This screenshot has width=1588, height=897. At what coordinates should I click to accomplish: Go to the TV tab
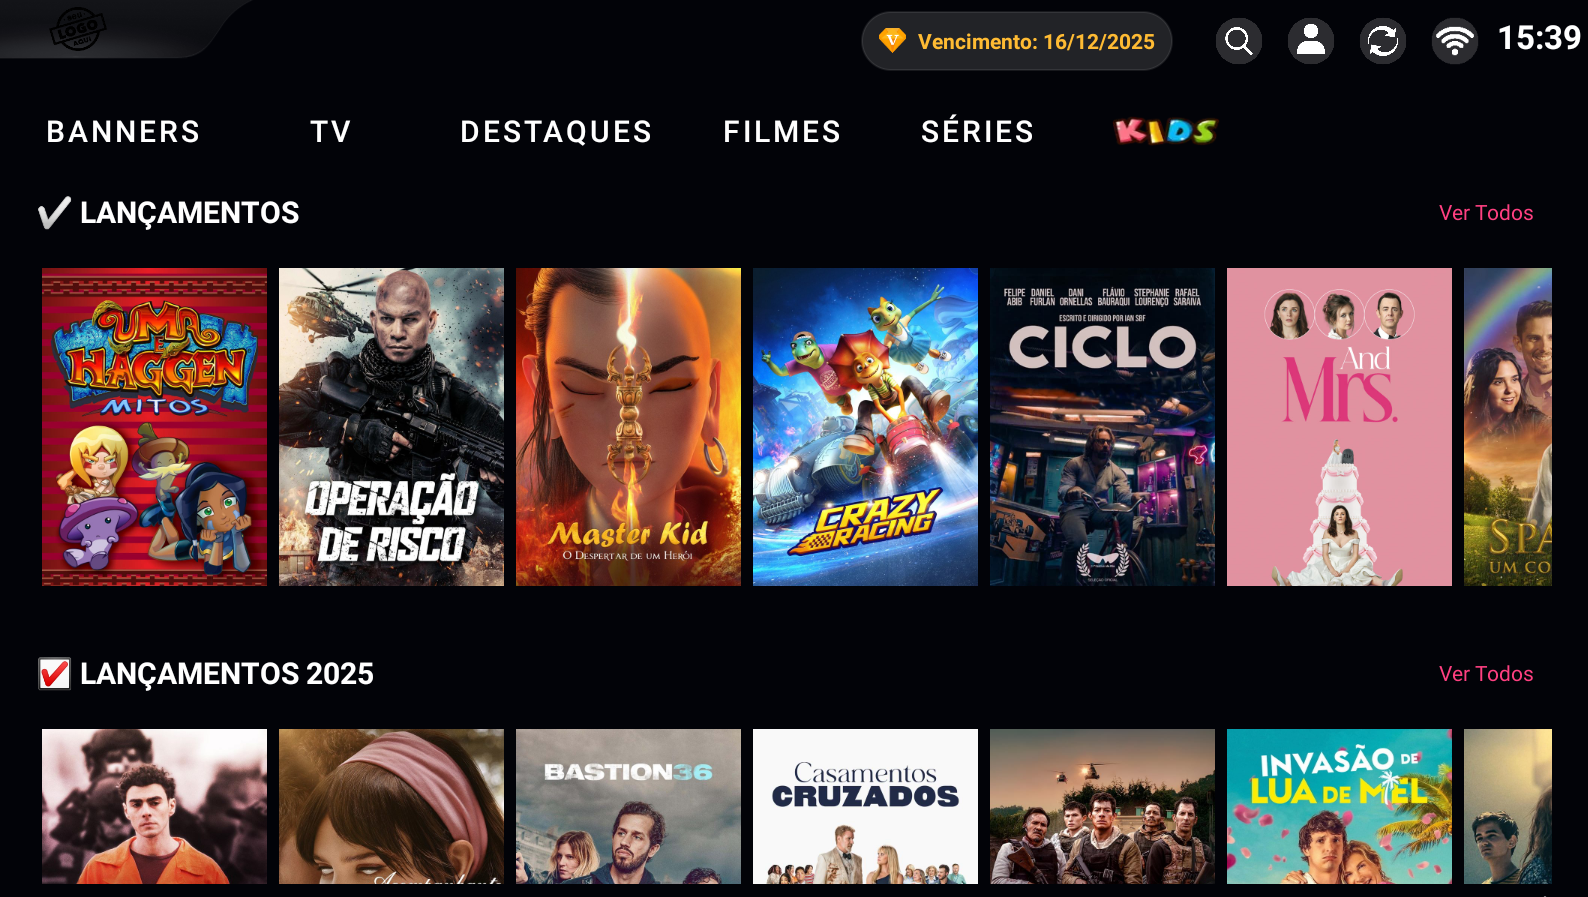point(331,132)
